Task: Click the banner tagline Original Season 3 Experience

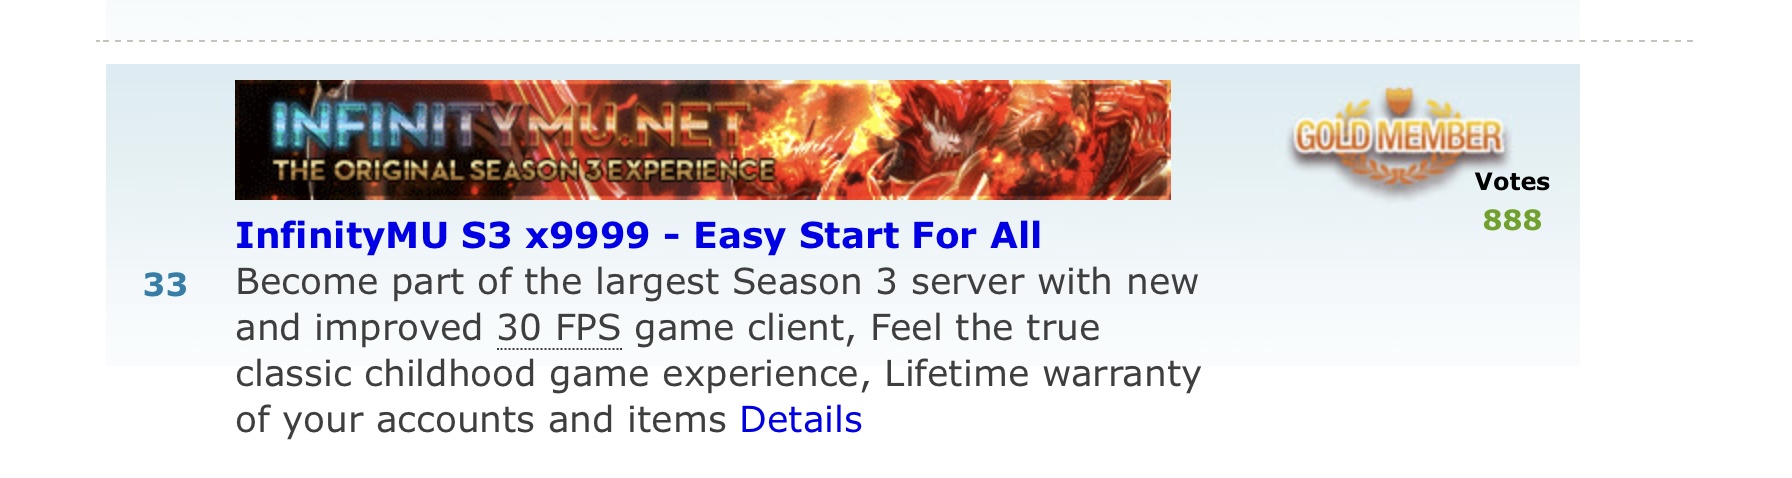Action: tap(524, 171)
